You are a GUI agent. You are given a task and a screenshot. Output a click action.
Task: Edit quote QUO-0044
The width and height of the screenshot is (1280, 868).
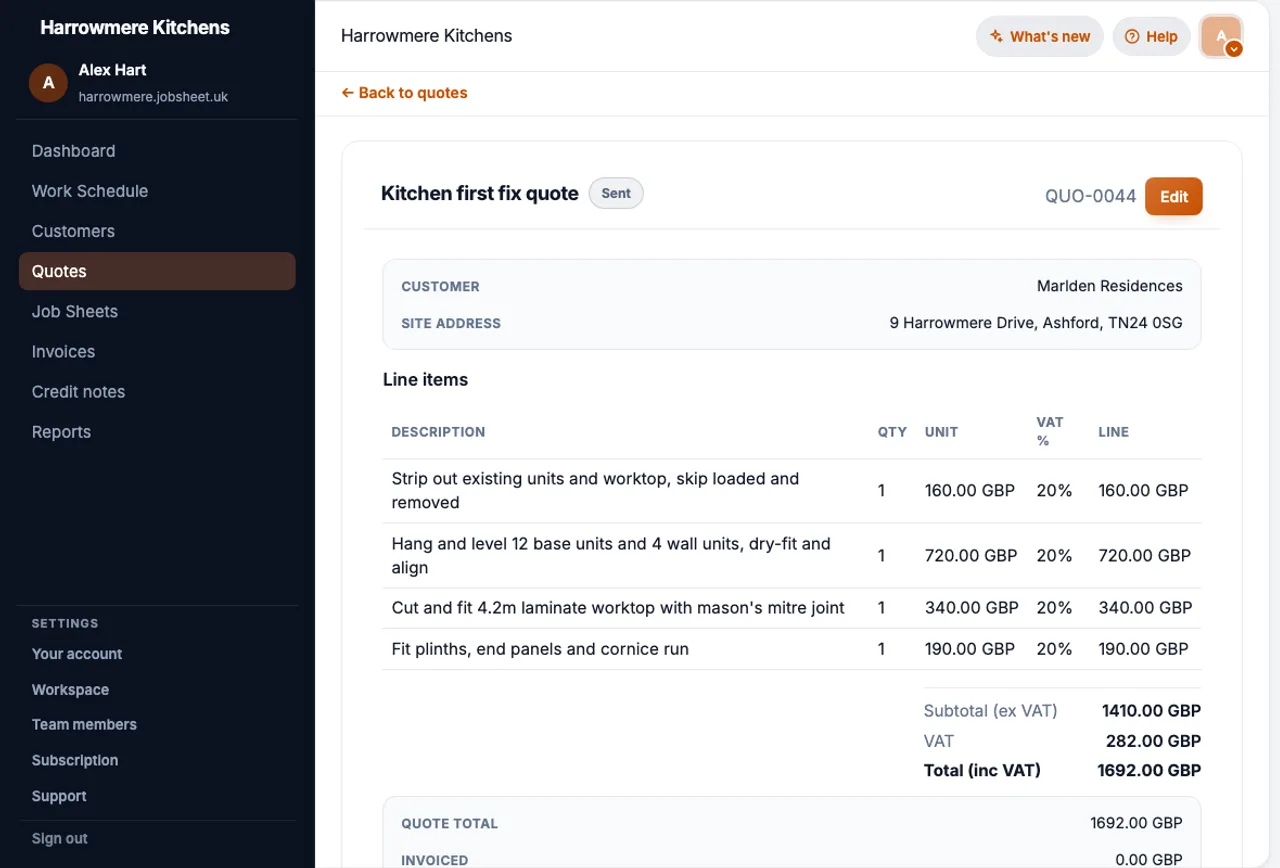(1174, 196)
